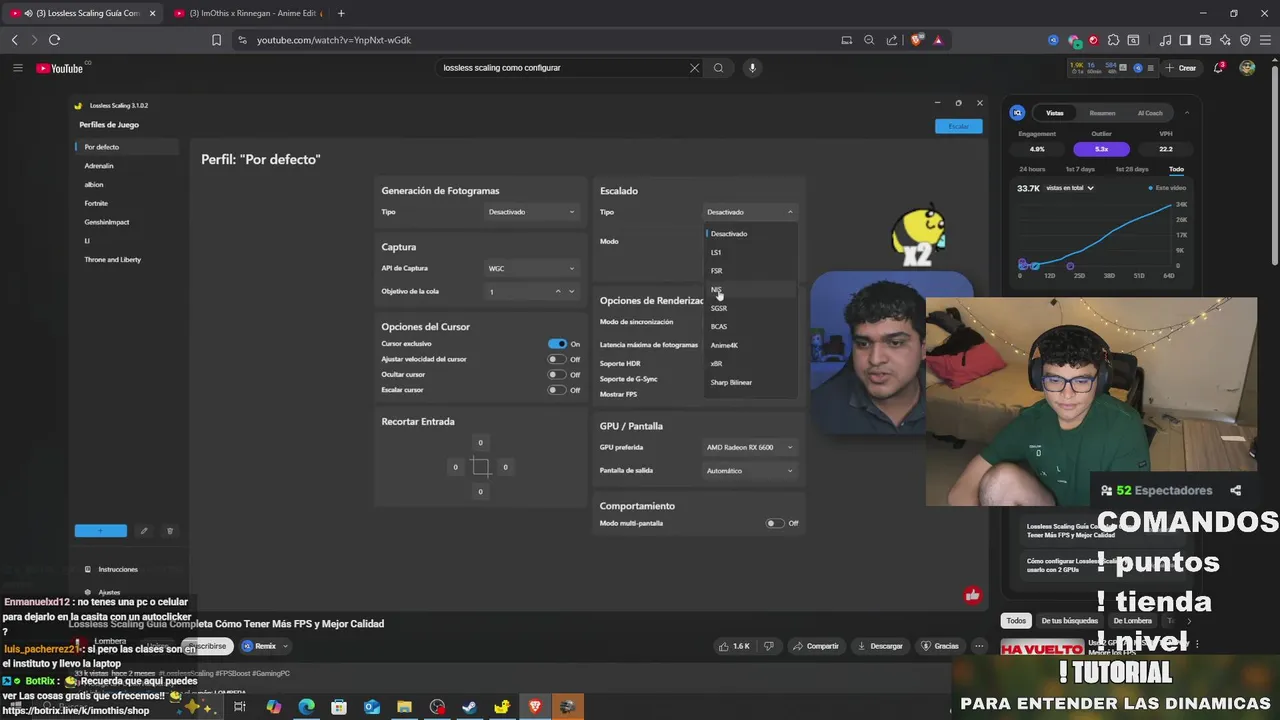Image resolution: width=1280 pixels, height=720 pixels.
Task: Open the Pantalla de salida Automático dropdown
Action: pos(750,470)
